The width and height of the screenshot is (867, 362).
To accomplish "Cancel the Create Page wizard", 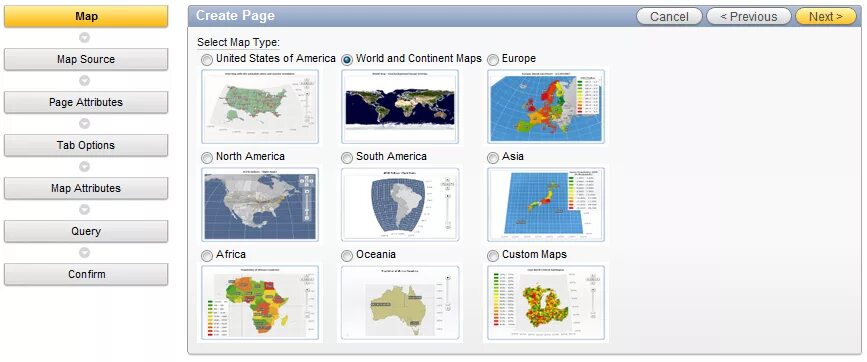I will point(669,17).
